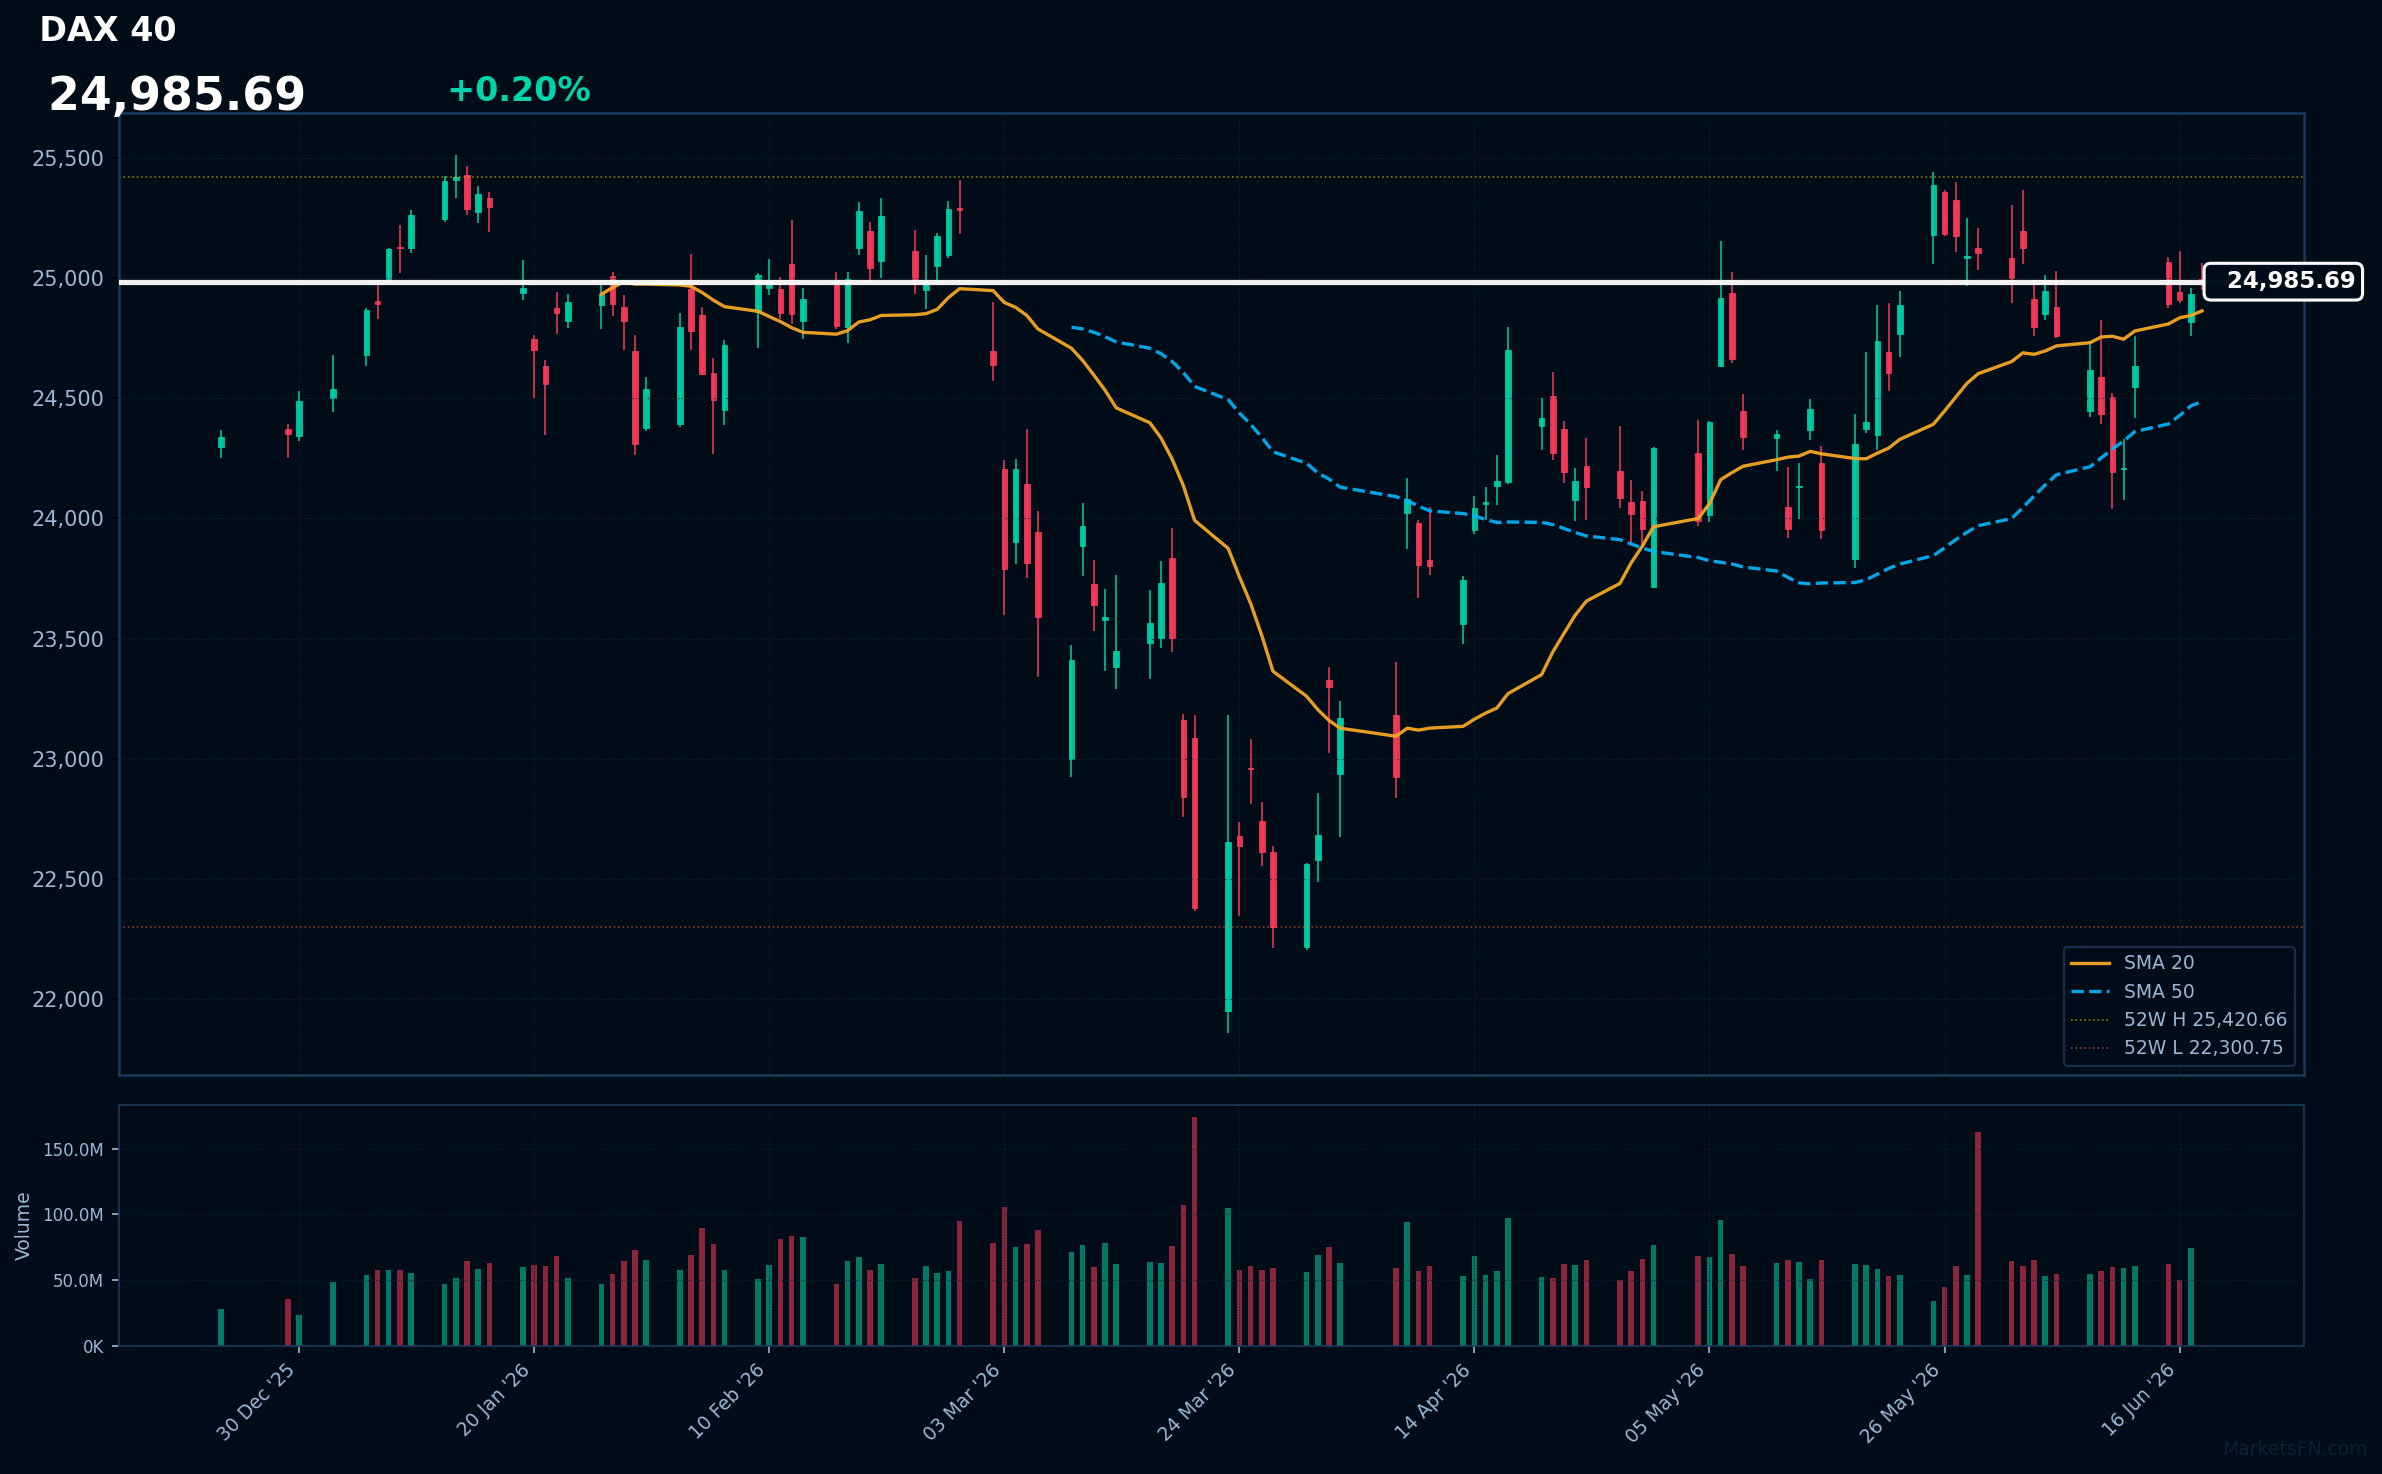The width and height of the screenshot is (2382, 1474).
Task: Click the 24 Mar '26 date label
Action: point(1197,1402)
